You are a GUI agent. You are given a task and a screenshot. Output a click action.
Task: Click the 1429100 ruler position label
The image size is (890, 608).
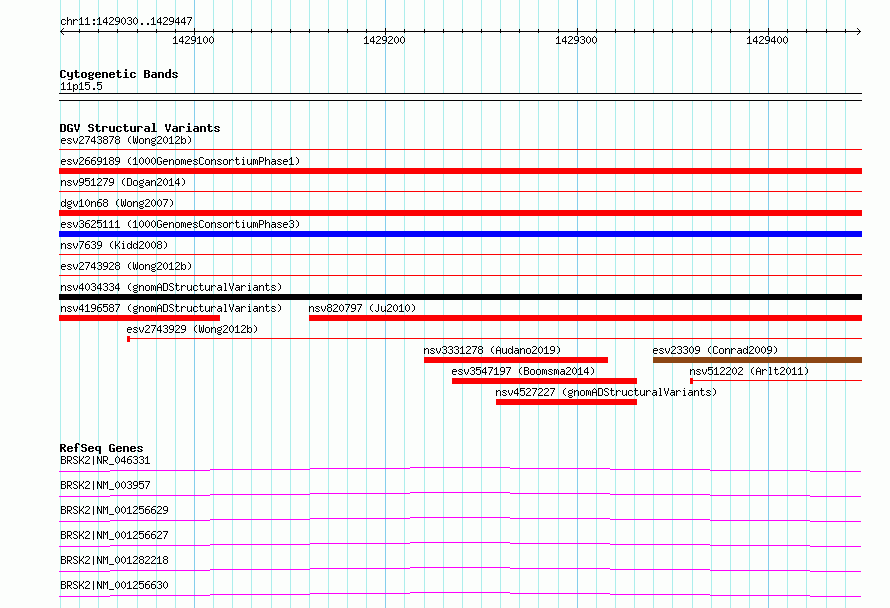[x=193, y=40]
